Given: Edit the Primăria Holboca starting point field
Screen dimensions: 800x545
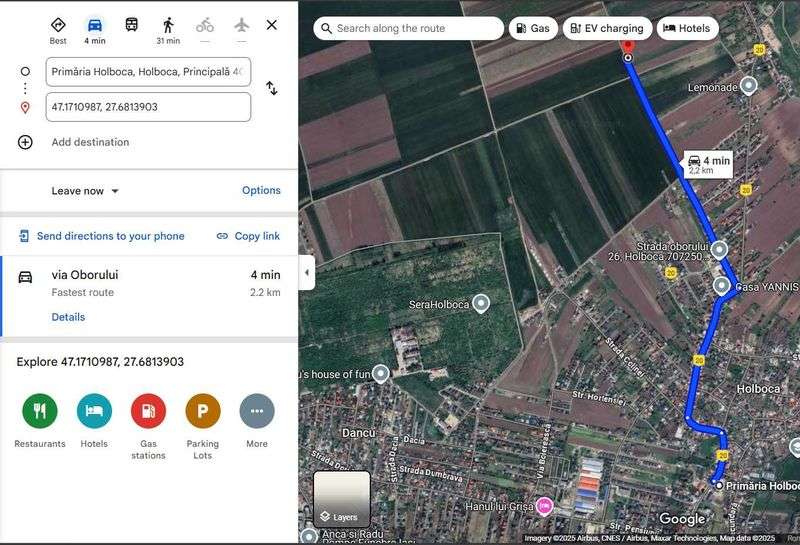Looking at the screenshot, I should tap(148, 72).
